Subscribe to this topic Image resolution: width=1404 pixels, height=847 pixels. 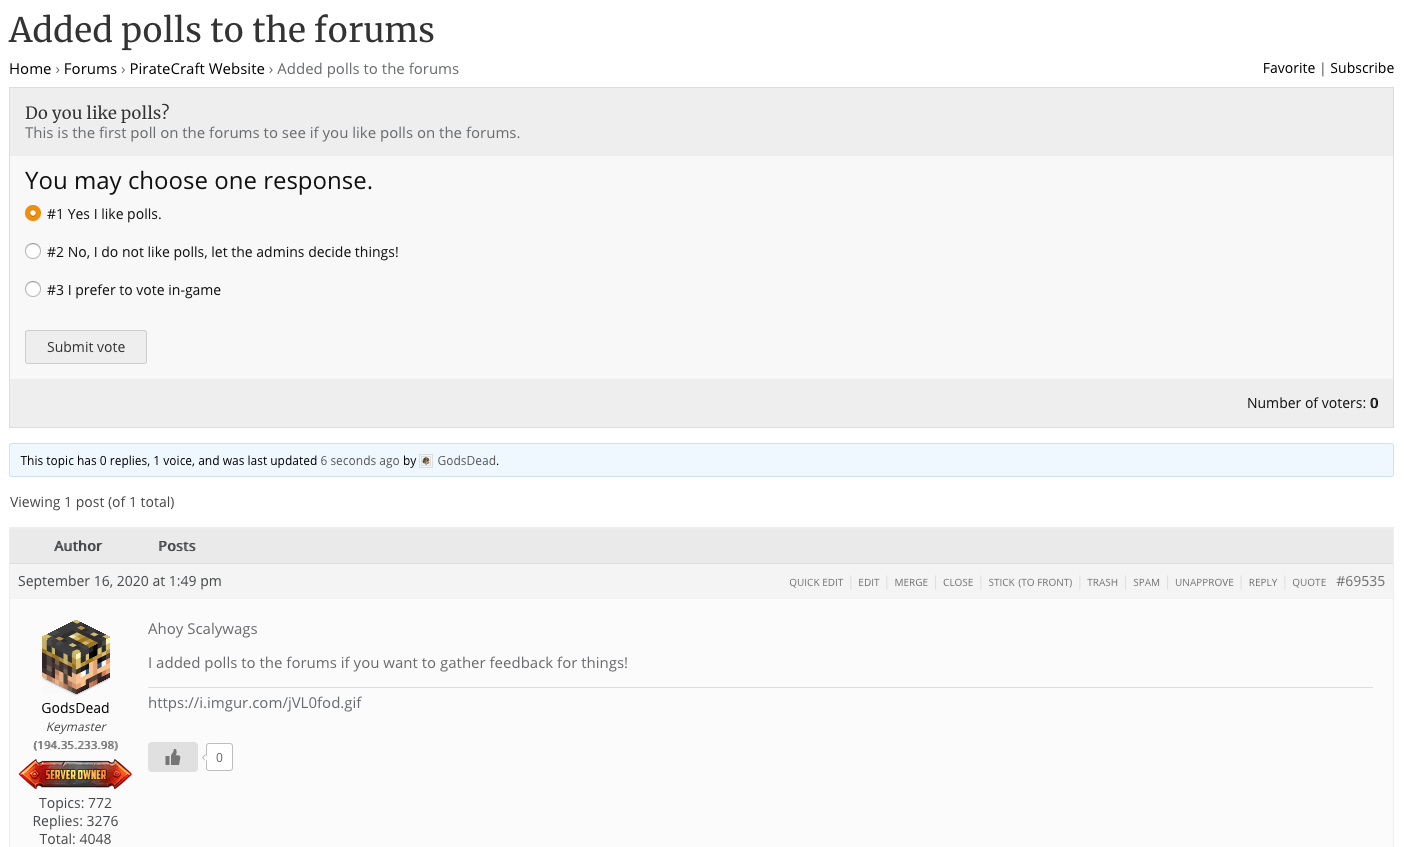pyautogui.click(x=1361, y=68)
